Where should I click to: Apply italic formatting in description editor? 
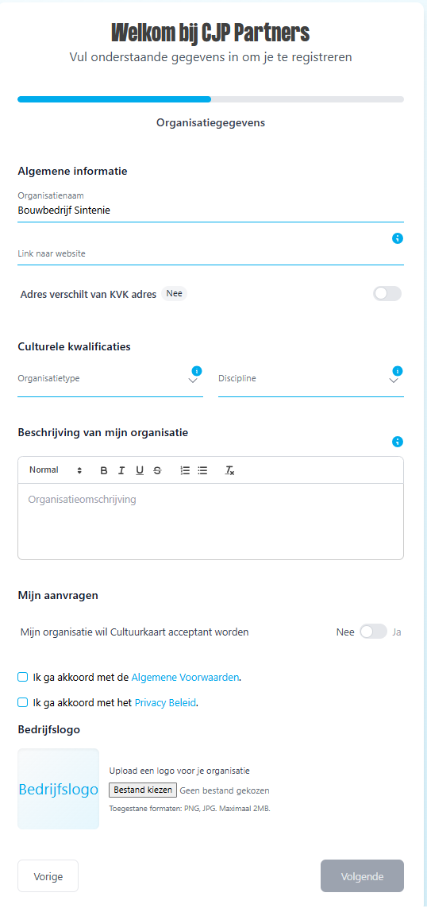(x=121, y=470)
